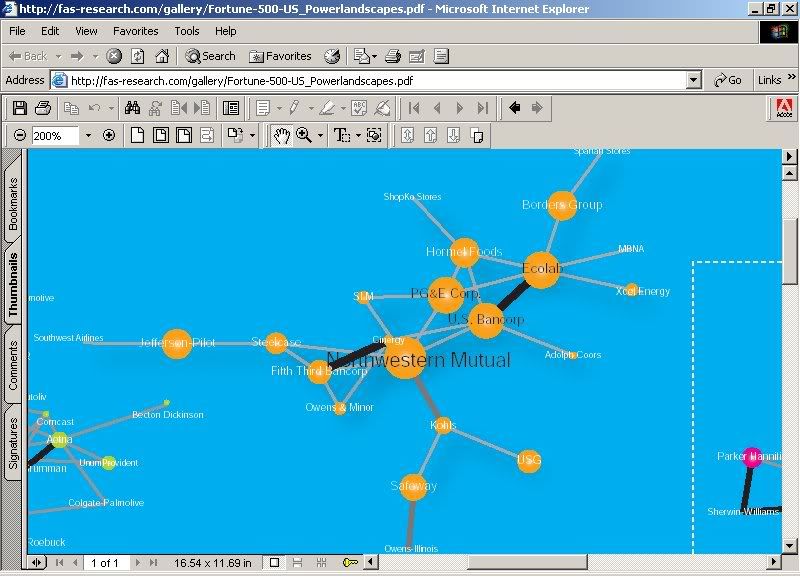Click the Zoom In plus button

point(109,135)
